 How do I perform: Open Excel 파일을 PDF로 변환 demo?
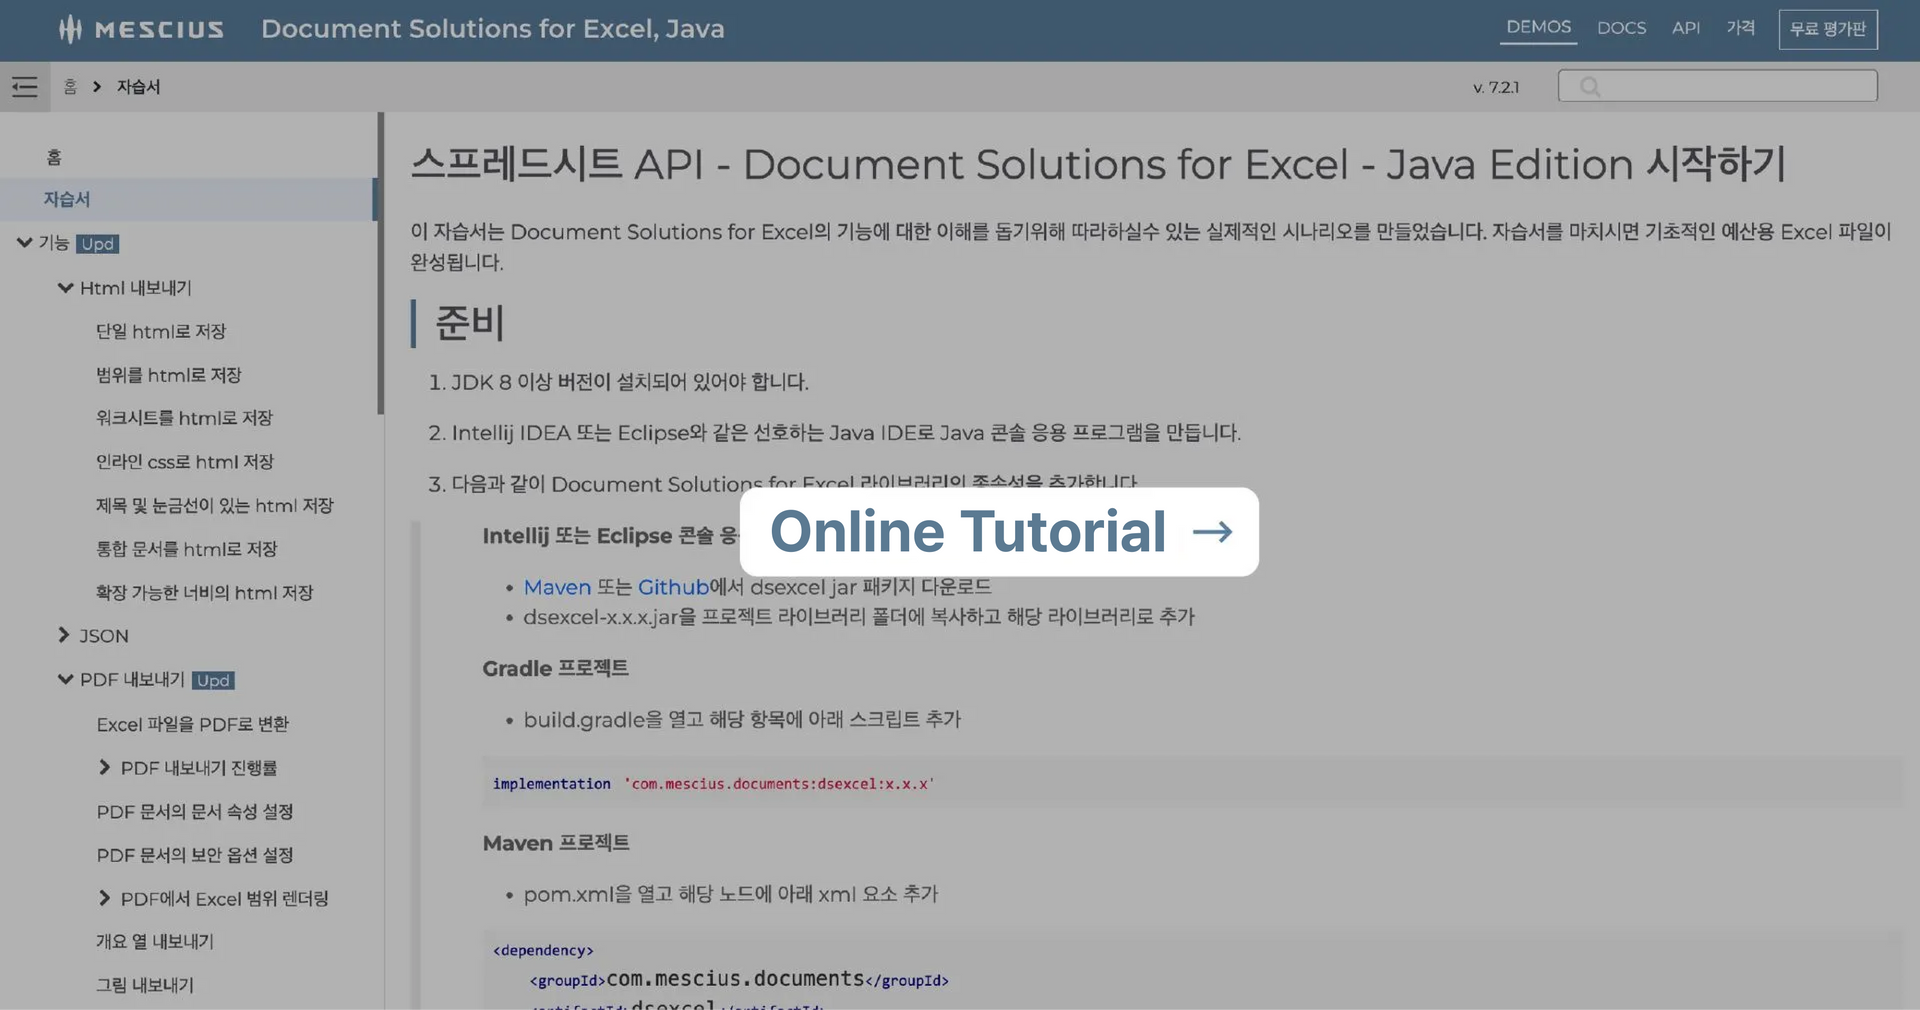coord(193,724)
